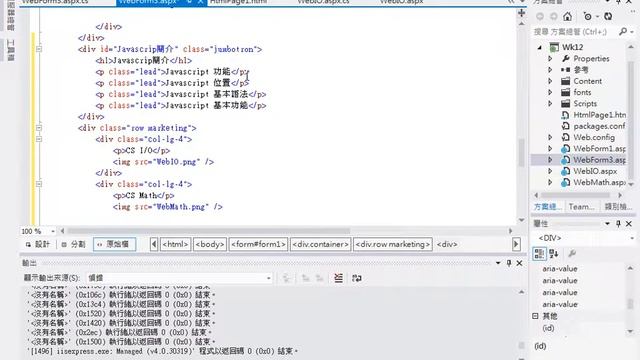Click go to next message icon in Output

coord(320,278)
